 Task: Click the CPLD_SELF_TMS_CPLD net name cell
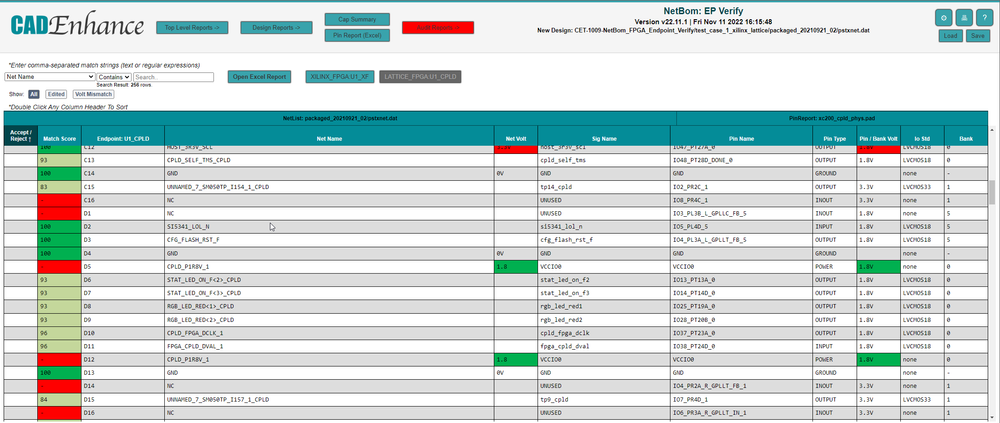click(329, 160)
